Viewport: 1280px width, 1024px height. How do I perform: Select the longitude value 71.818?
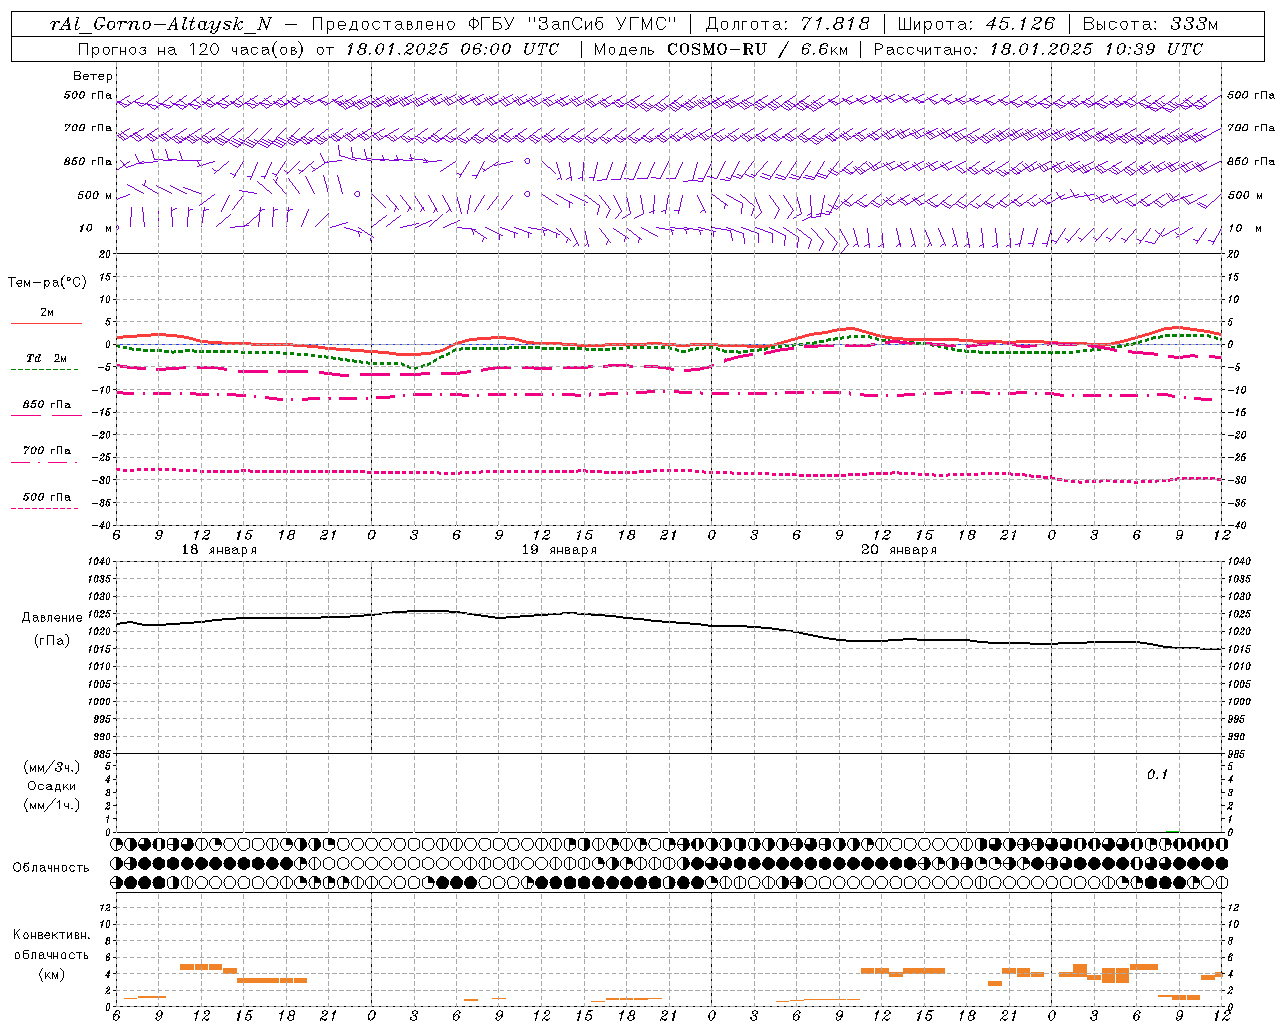pyautogui.click(x=836, y=24)
